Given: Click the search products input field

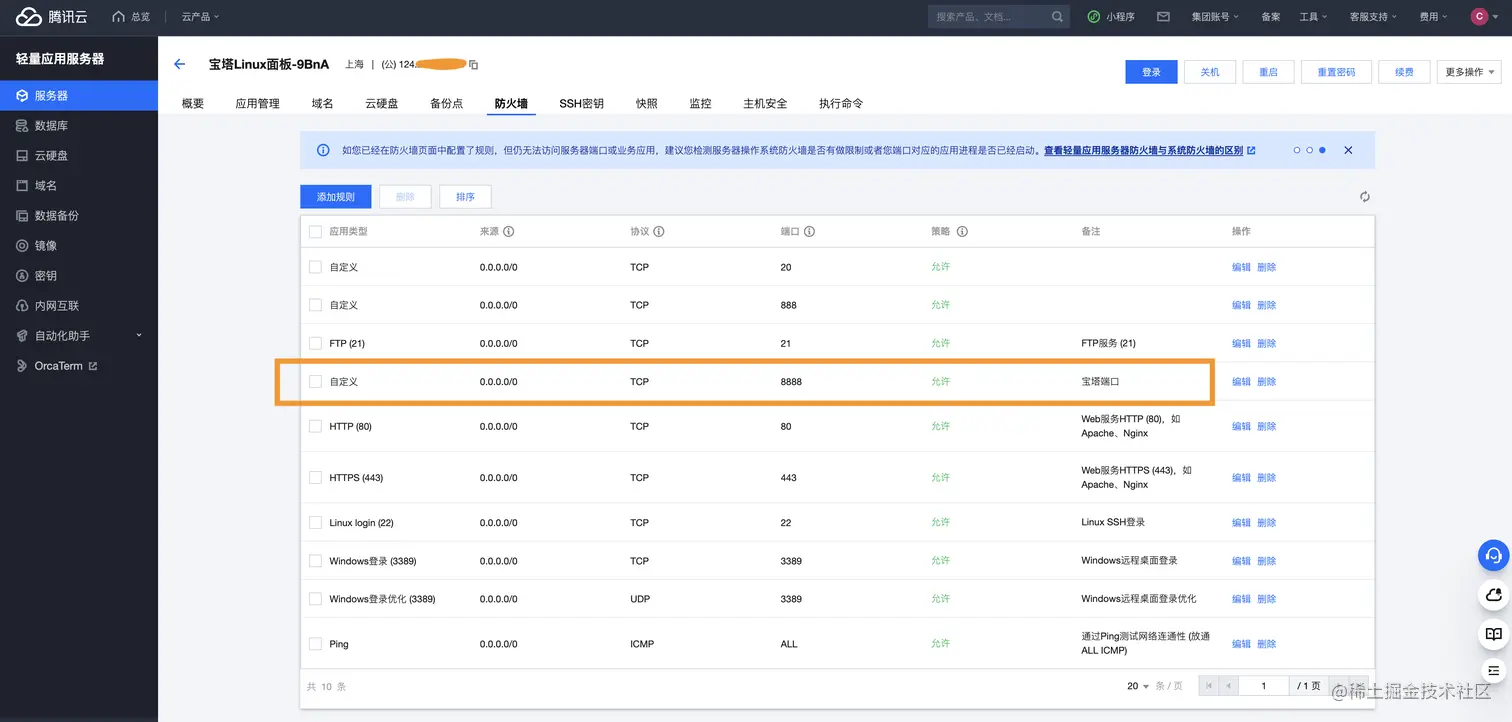Looking at the screenshot, I should pyautogui.click(x=989, y=17).
